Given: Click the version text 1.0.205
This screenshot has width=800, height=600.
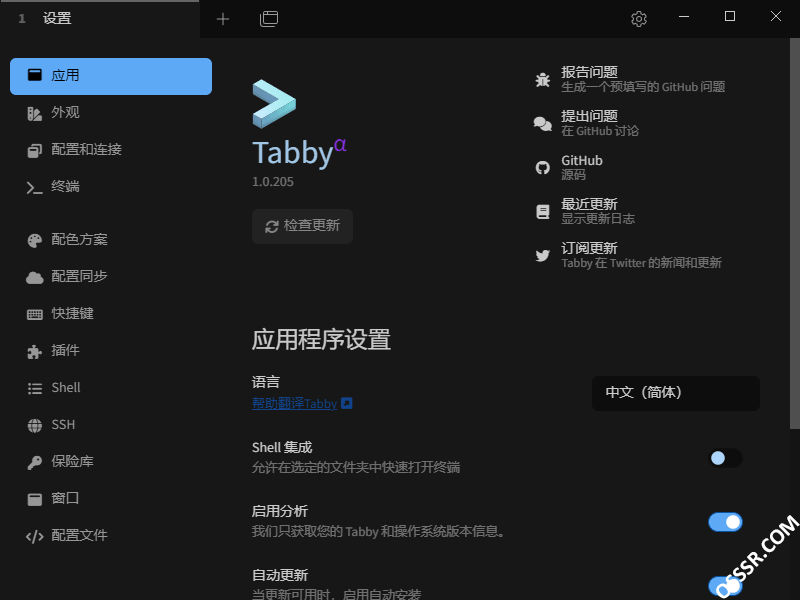Looking at the screenshot, I should 273,182.
